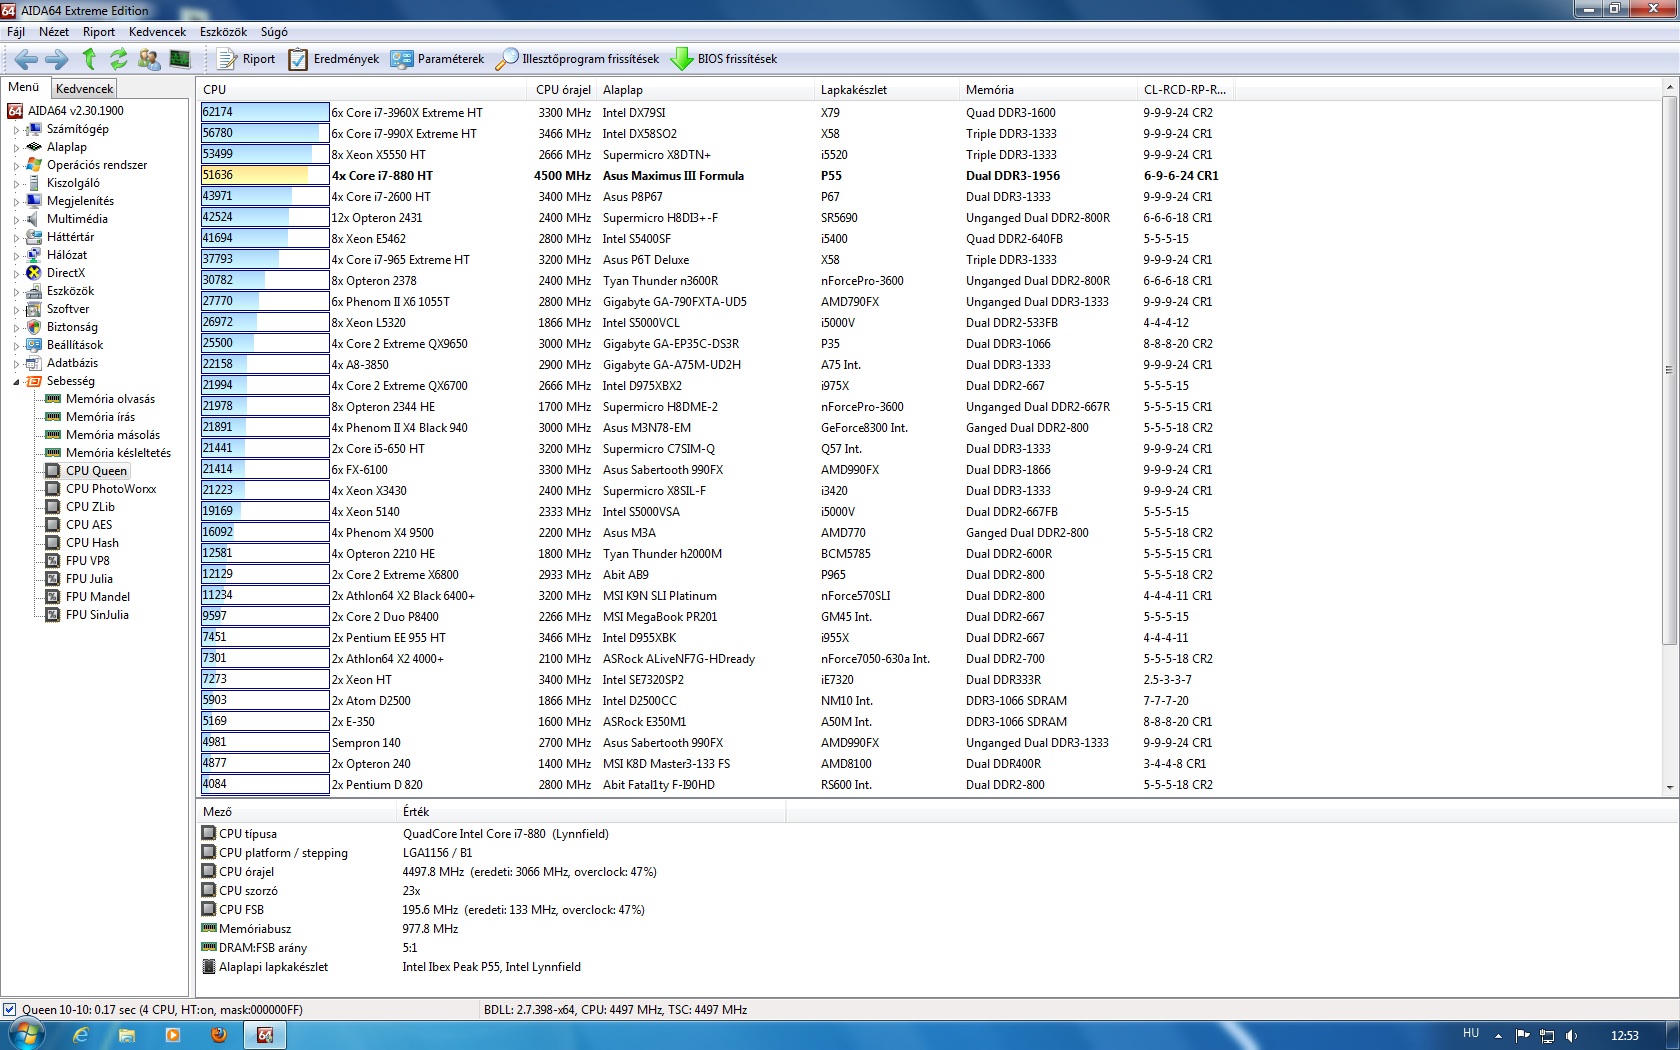Image resolution: width=1680 pixels, height=1050 pixels.
Task: Select the Biztonság tree item
Action: tap(72, 327)
